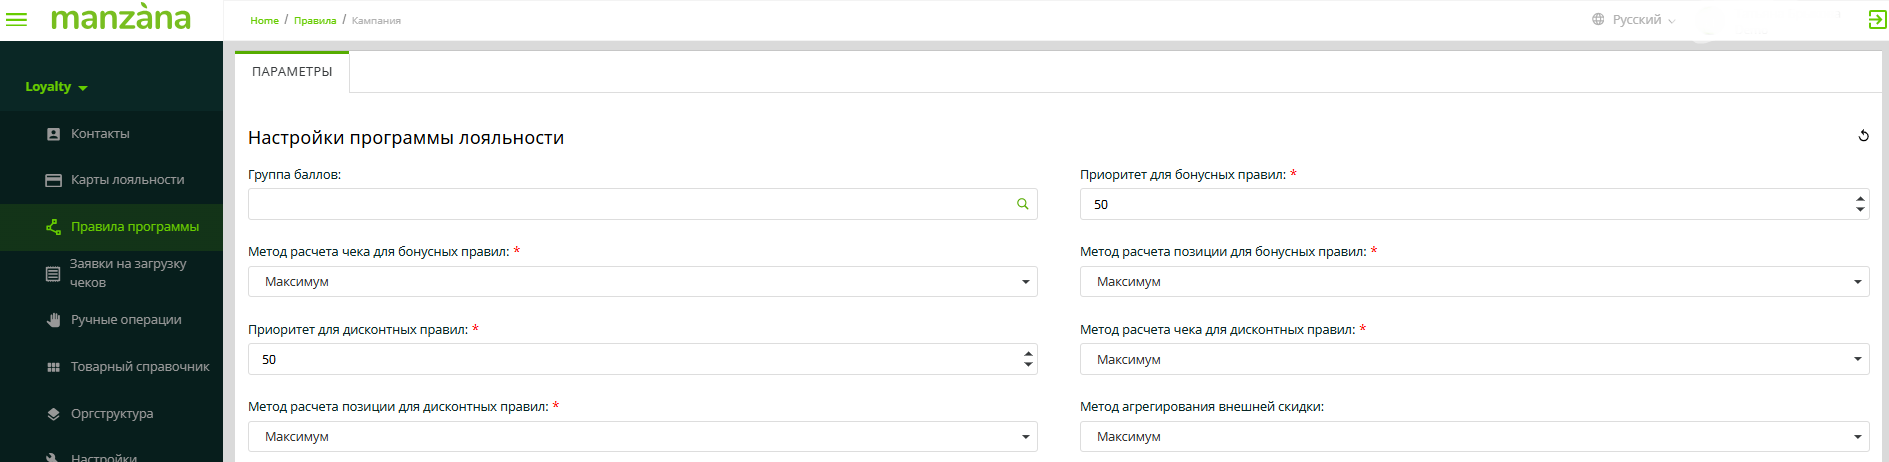Open Метод расчета позиции для дисконтных правил dropdown
This screenshot has width=1889, height=462.
(x=642, y=437)
